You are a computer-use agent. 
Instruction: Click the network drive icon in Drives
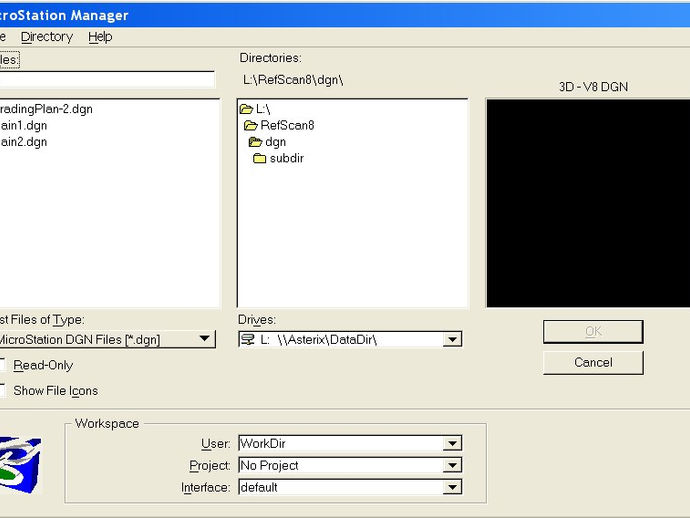[248, 339]
